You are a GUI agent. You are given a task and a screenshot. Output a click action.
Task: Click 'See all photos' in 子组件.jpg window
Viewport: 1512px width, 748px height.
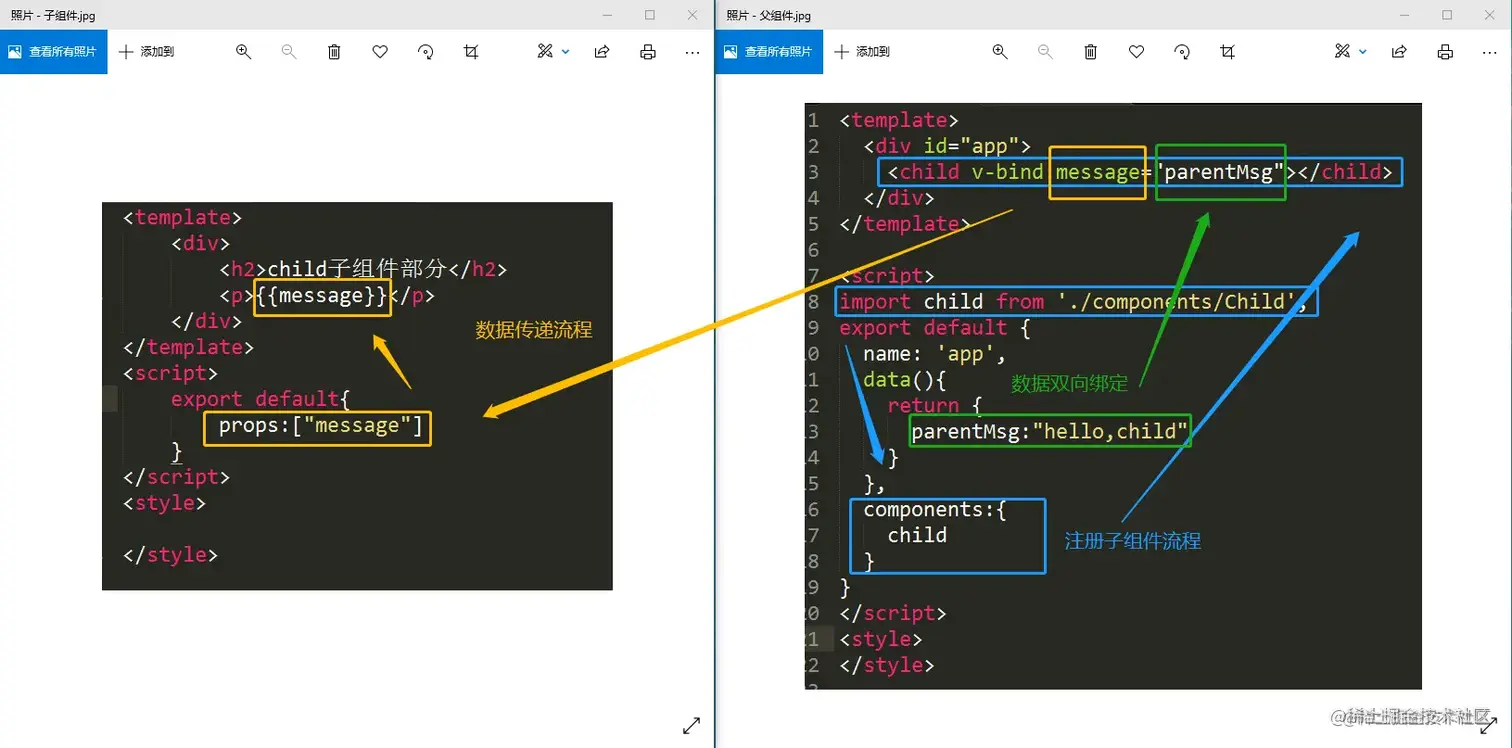[53, 52]
